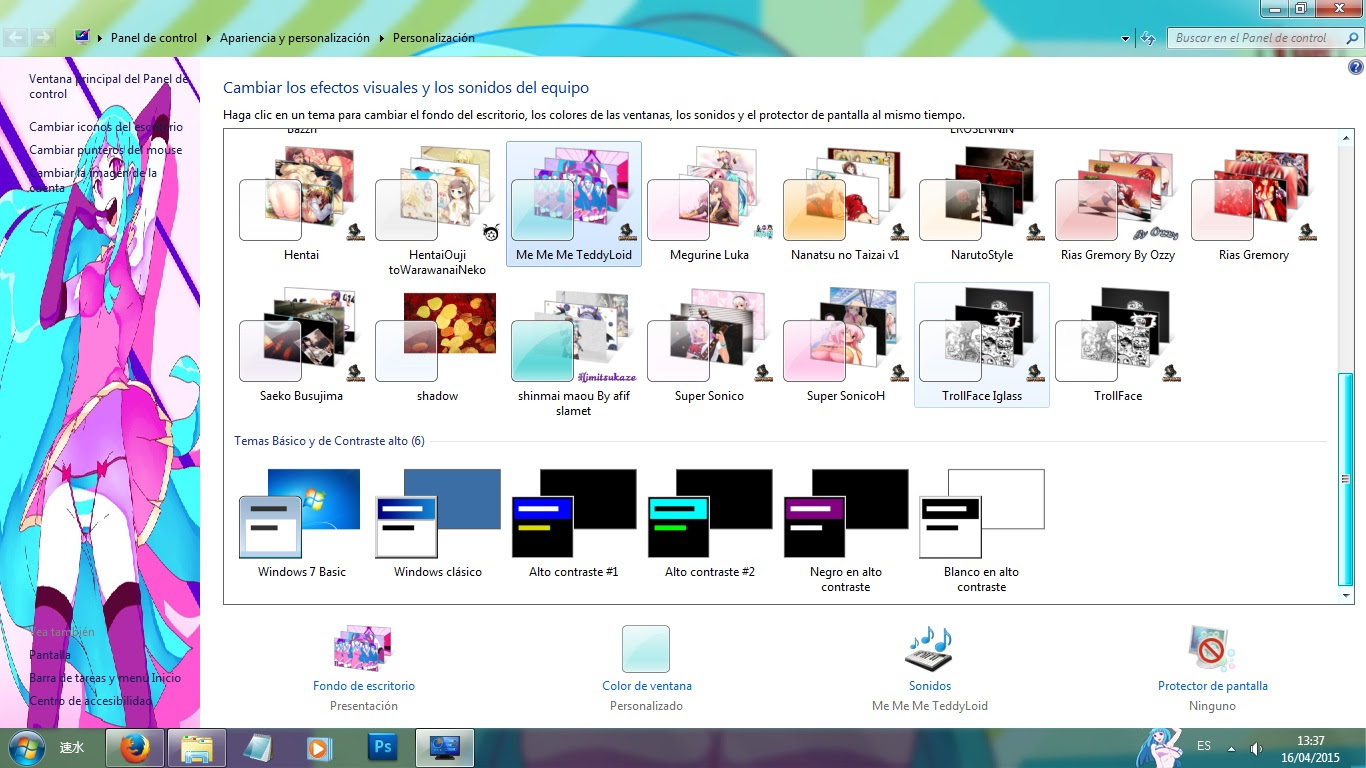The image size is (1366, 768).
Task: Select Alto contraste #2 theme
Action: 710,522
